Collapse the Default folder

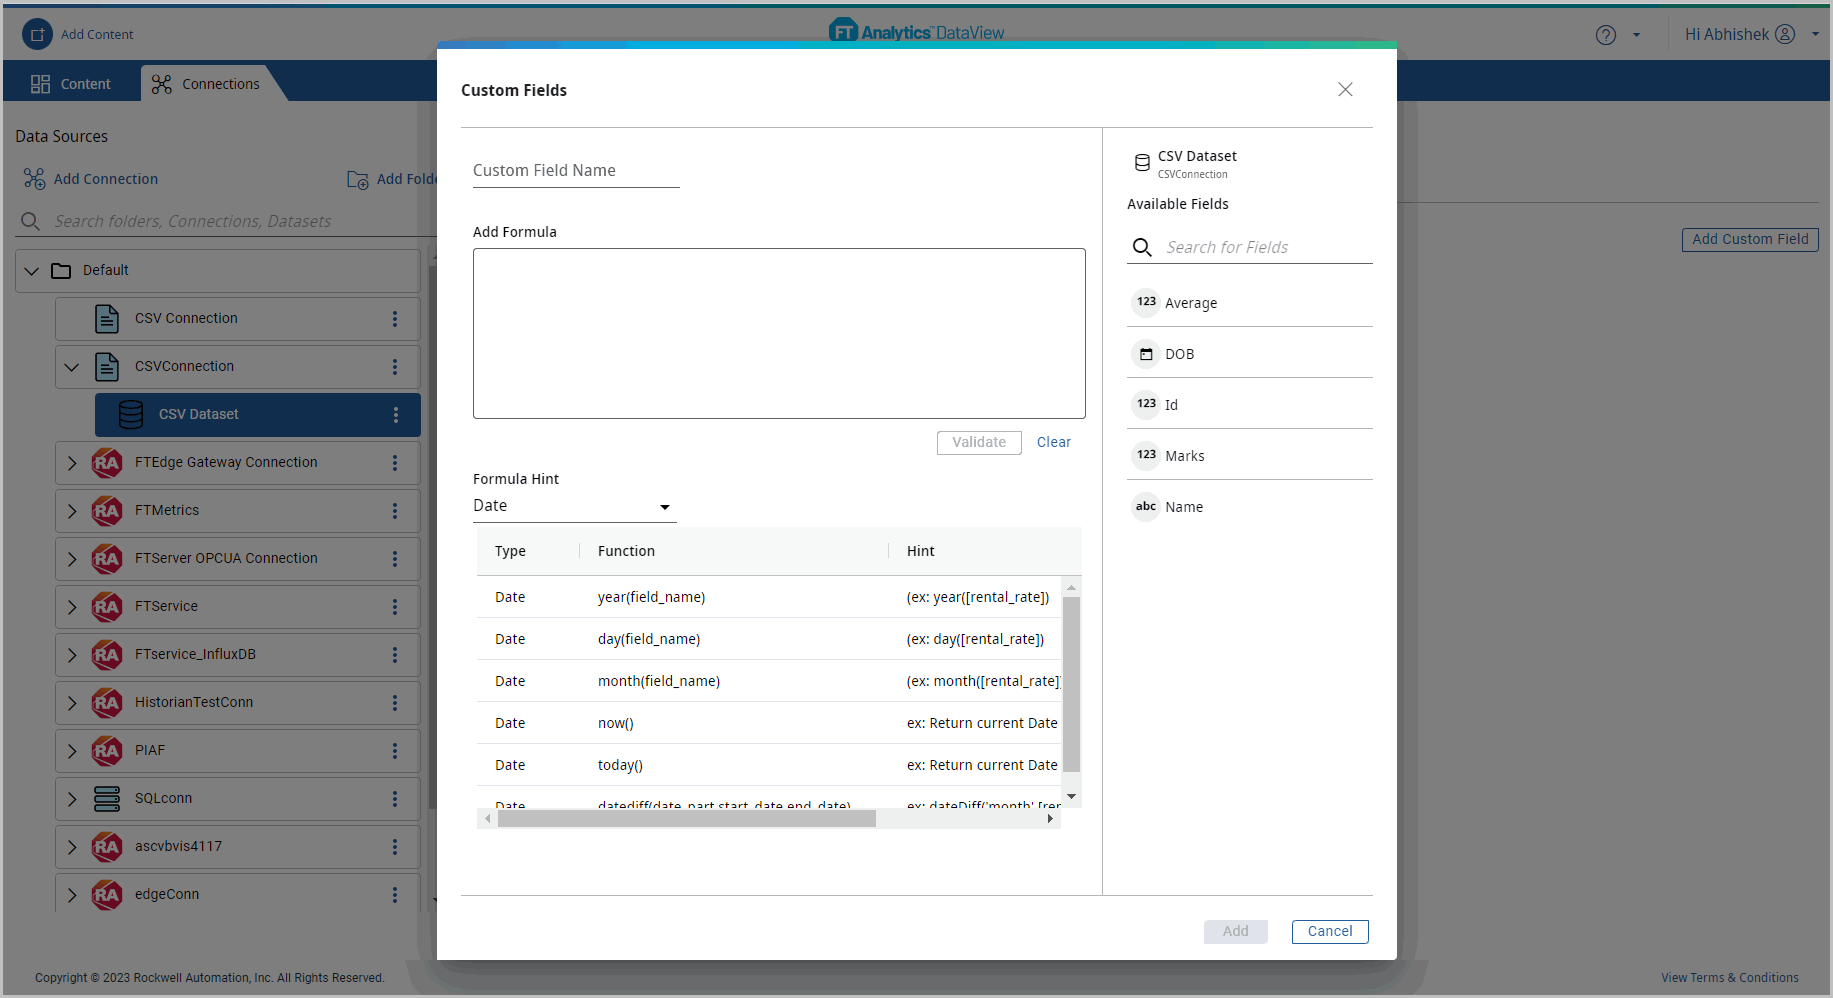click(x=32, y=270)
